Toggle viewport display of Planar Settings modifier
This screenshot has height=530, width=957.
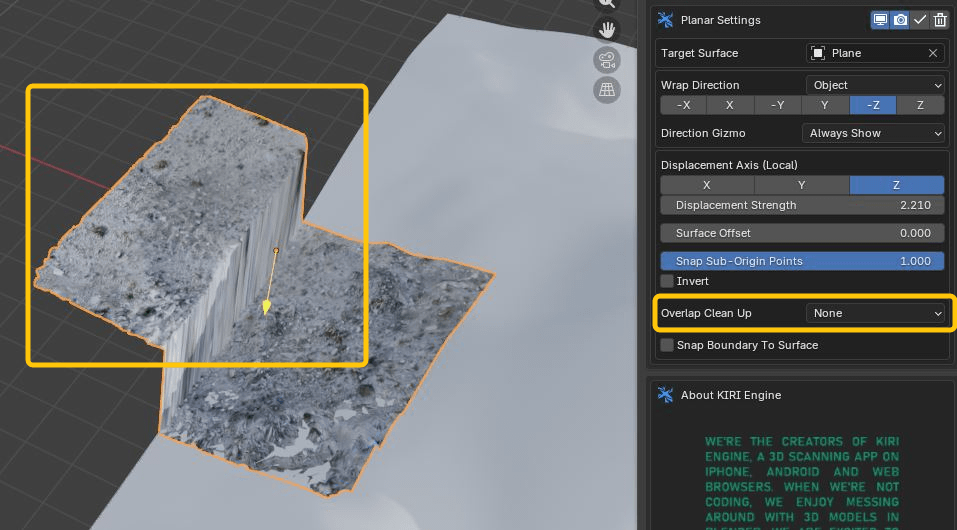click(x=881, y=20)
